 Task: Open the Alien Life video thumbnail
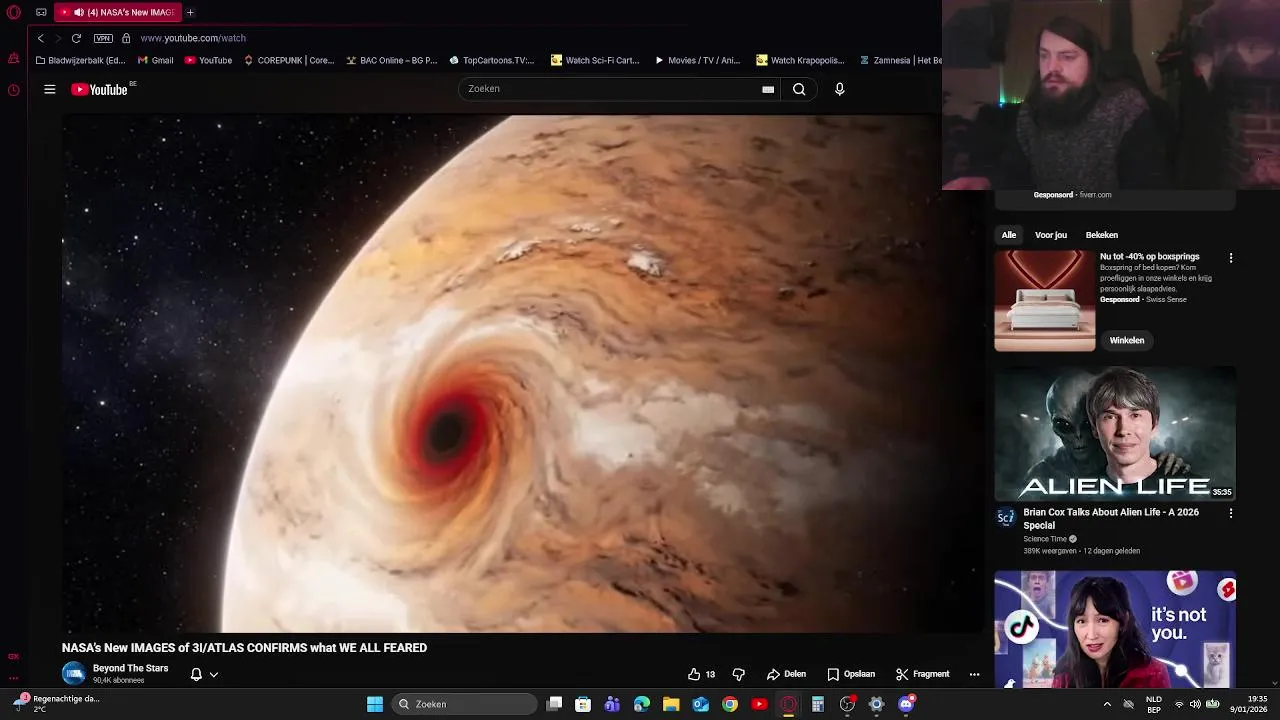click(x=1115, y=434)
